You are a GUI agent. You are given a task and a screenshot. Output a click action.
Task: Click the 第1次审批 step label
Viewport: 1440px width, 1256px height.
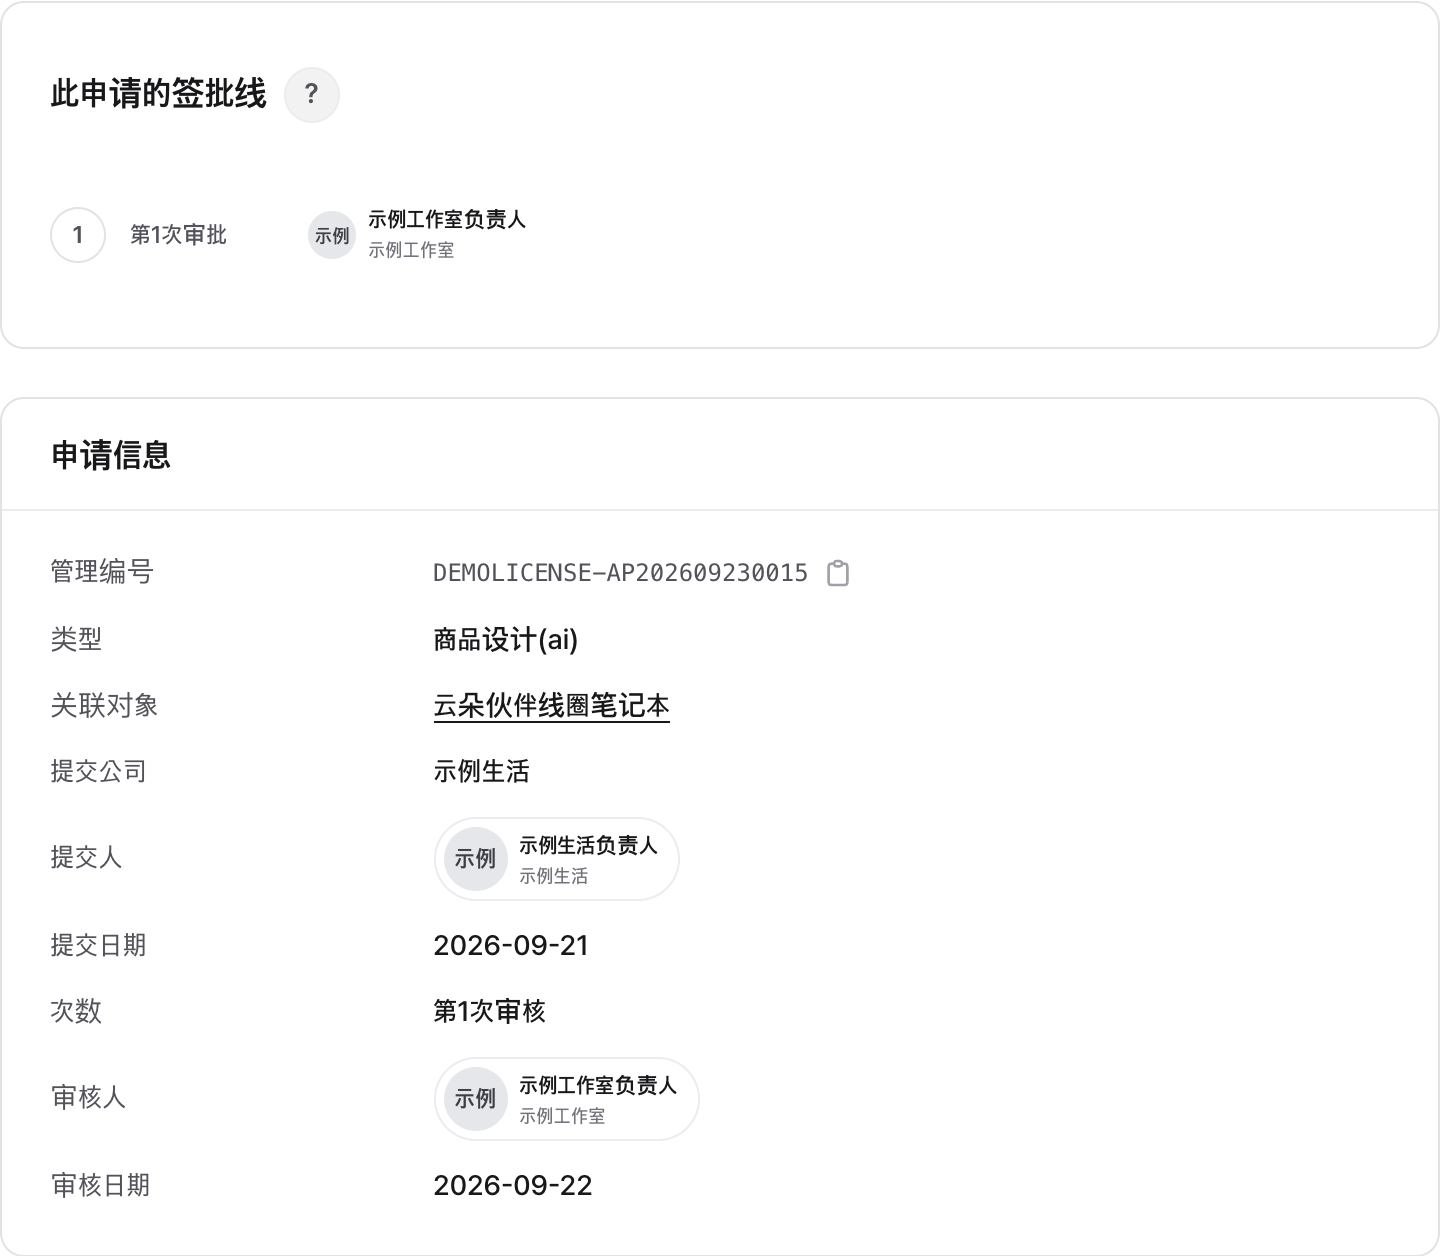(179, 235)
